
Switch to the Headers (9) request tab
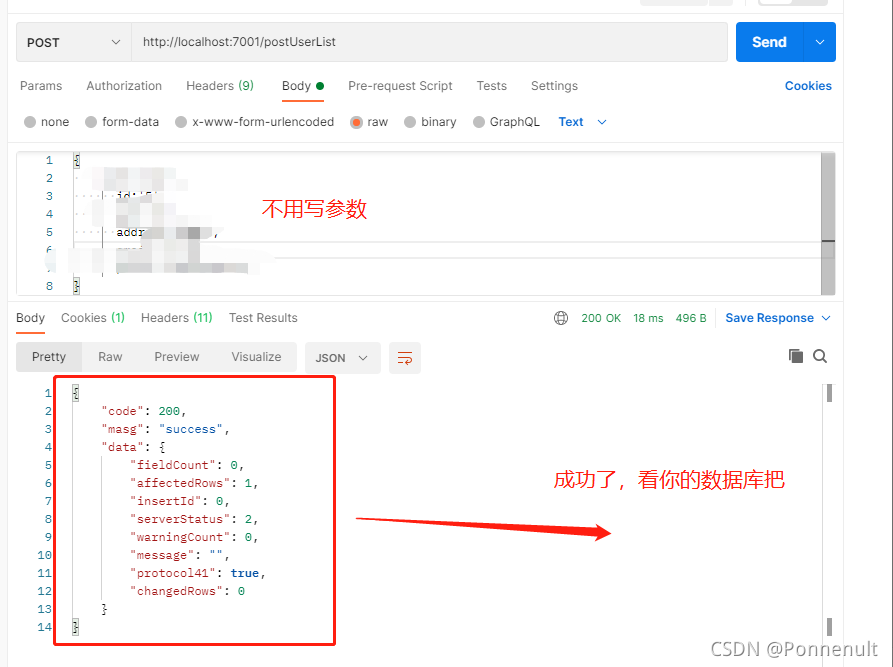tap(219, 86)
